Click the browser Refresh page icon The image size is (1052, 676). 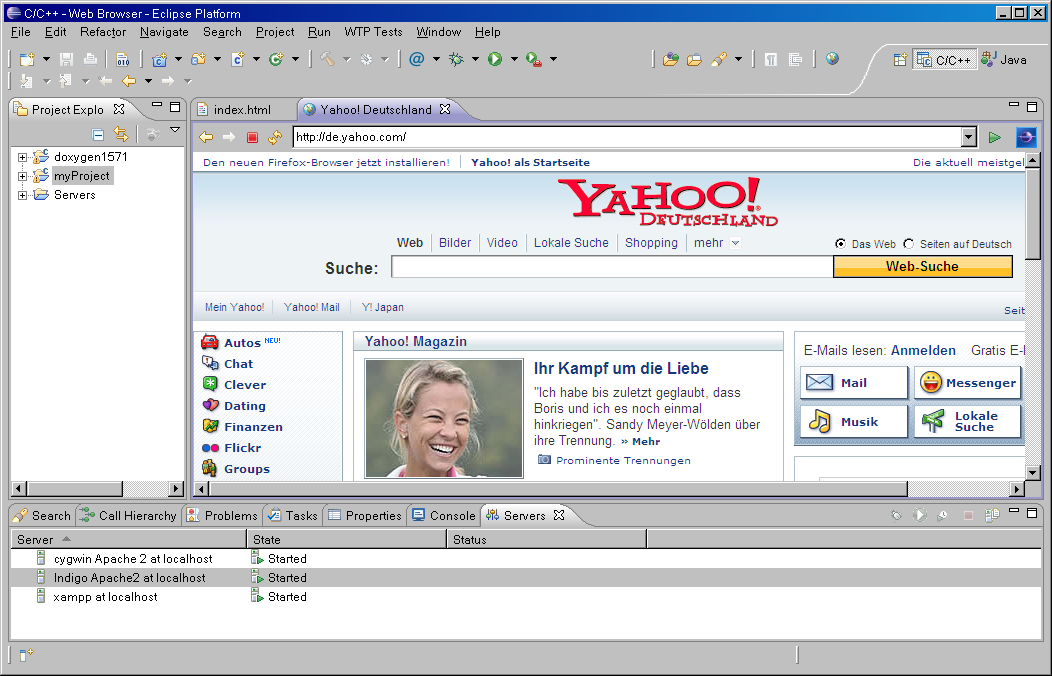(x=275, y=137)
